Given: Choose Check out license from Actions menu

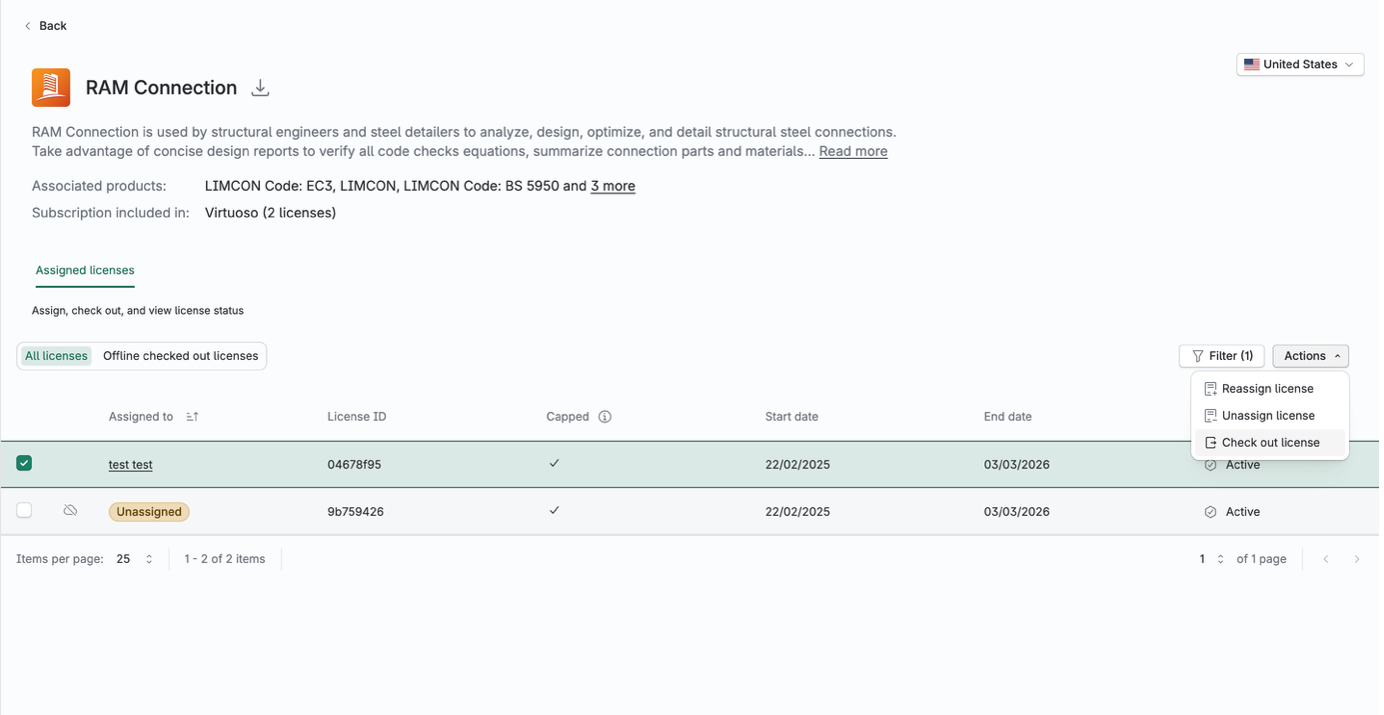Looking at the screenshot, I should point(1270,443).
